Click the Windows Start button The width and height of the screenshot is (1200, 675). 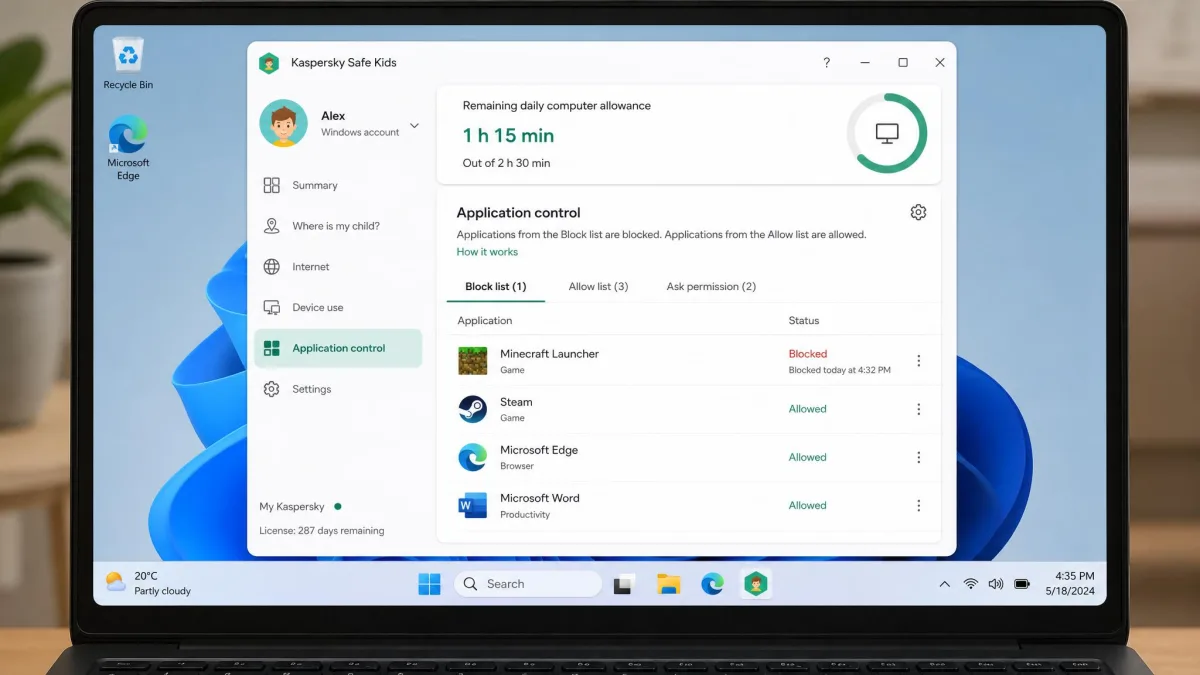click(x=429, y=584)
